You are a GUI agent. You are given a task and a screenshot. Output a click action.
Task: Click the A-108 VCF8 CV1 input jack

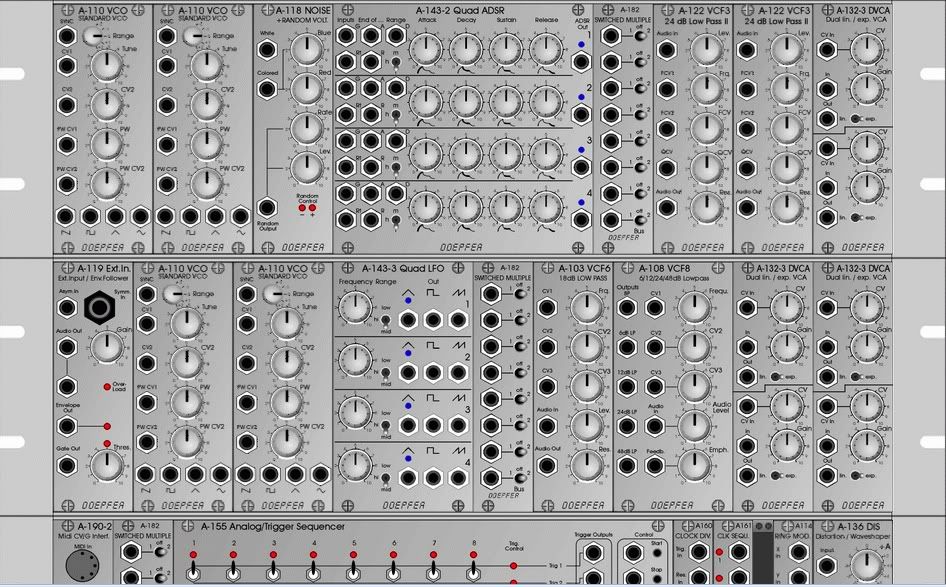pos(655,308)
